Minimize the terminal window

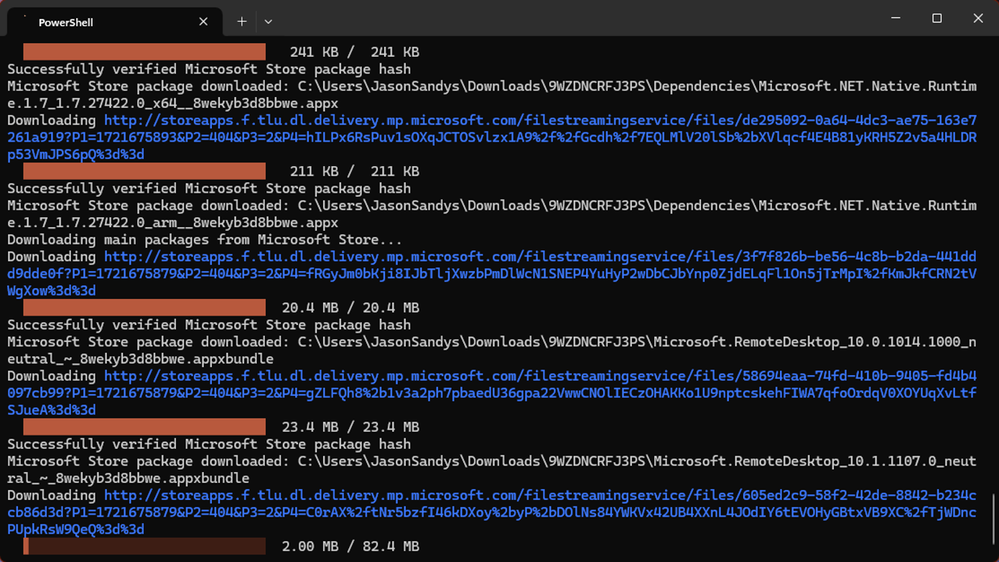coord(895,18)
